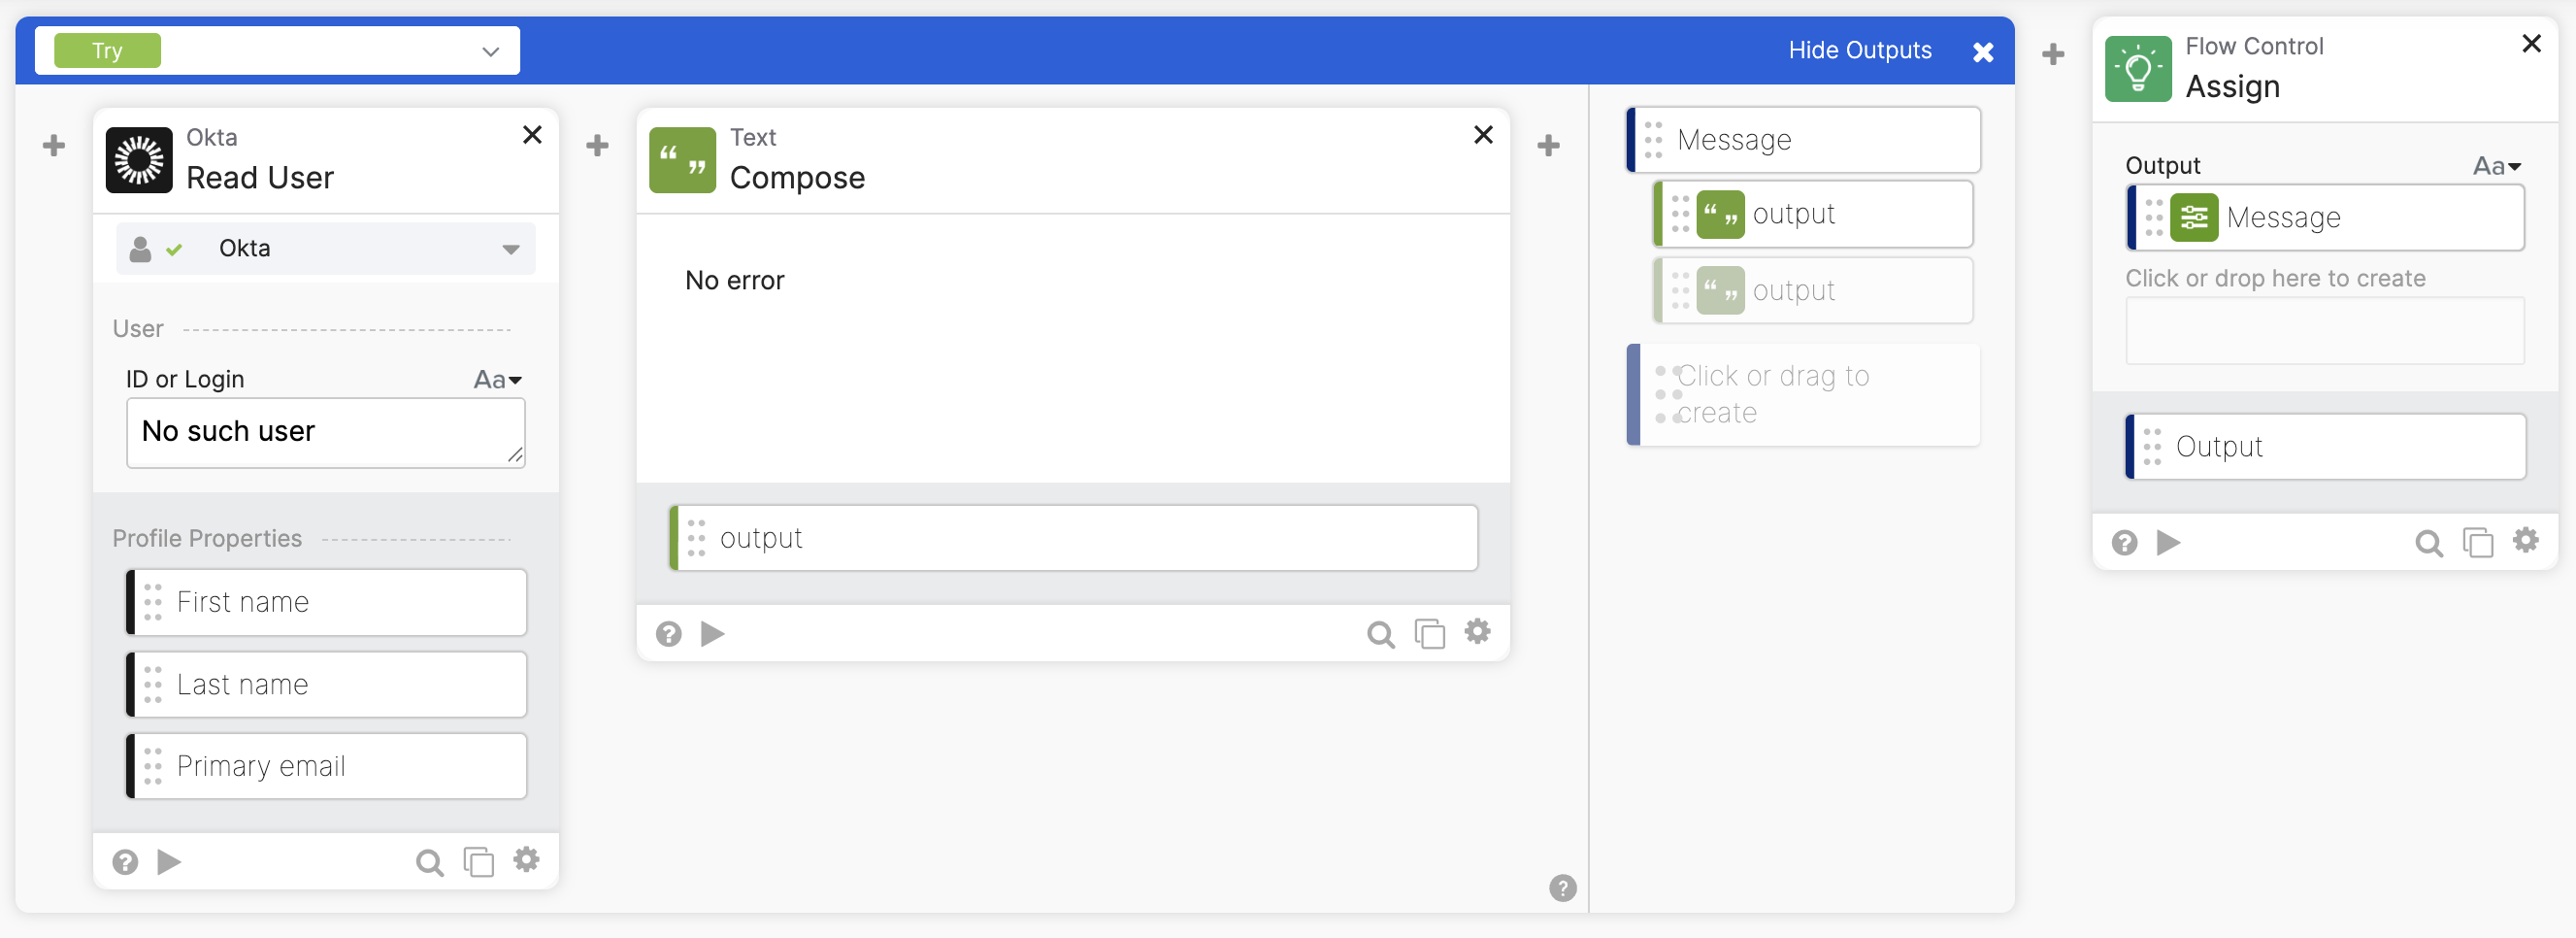Click the Flow Control lightbulb icon

pos(2137,69)
